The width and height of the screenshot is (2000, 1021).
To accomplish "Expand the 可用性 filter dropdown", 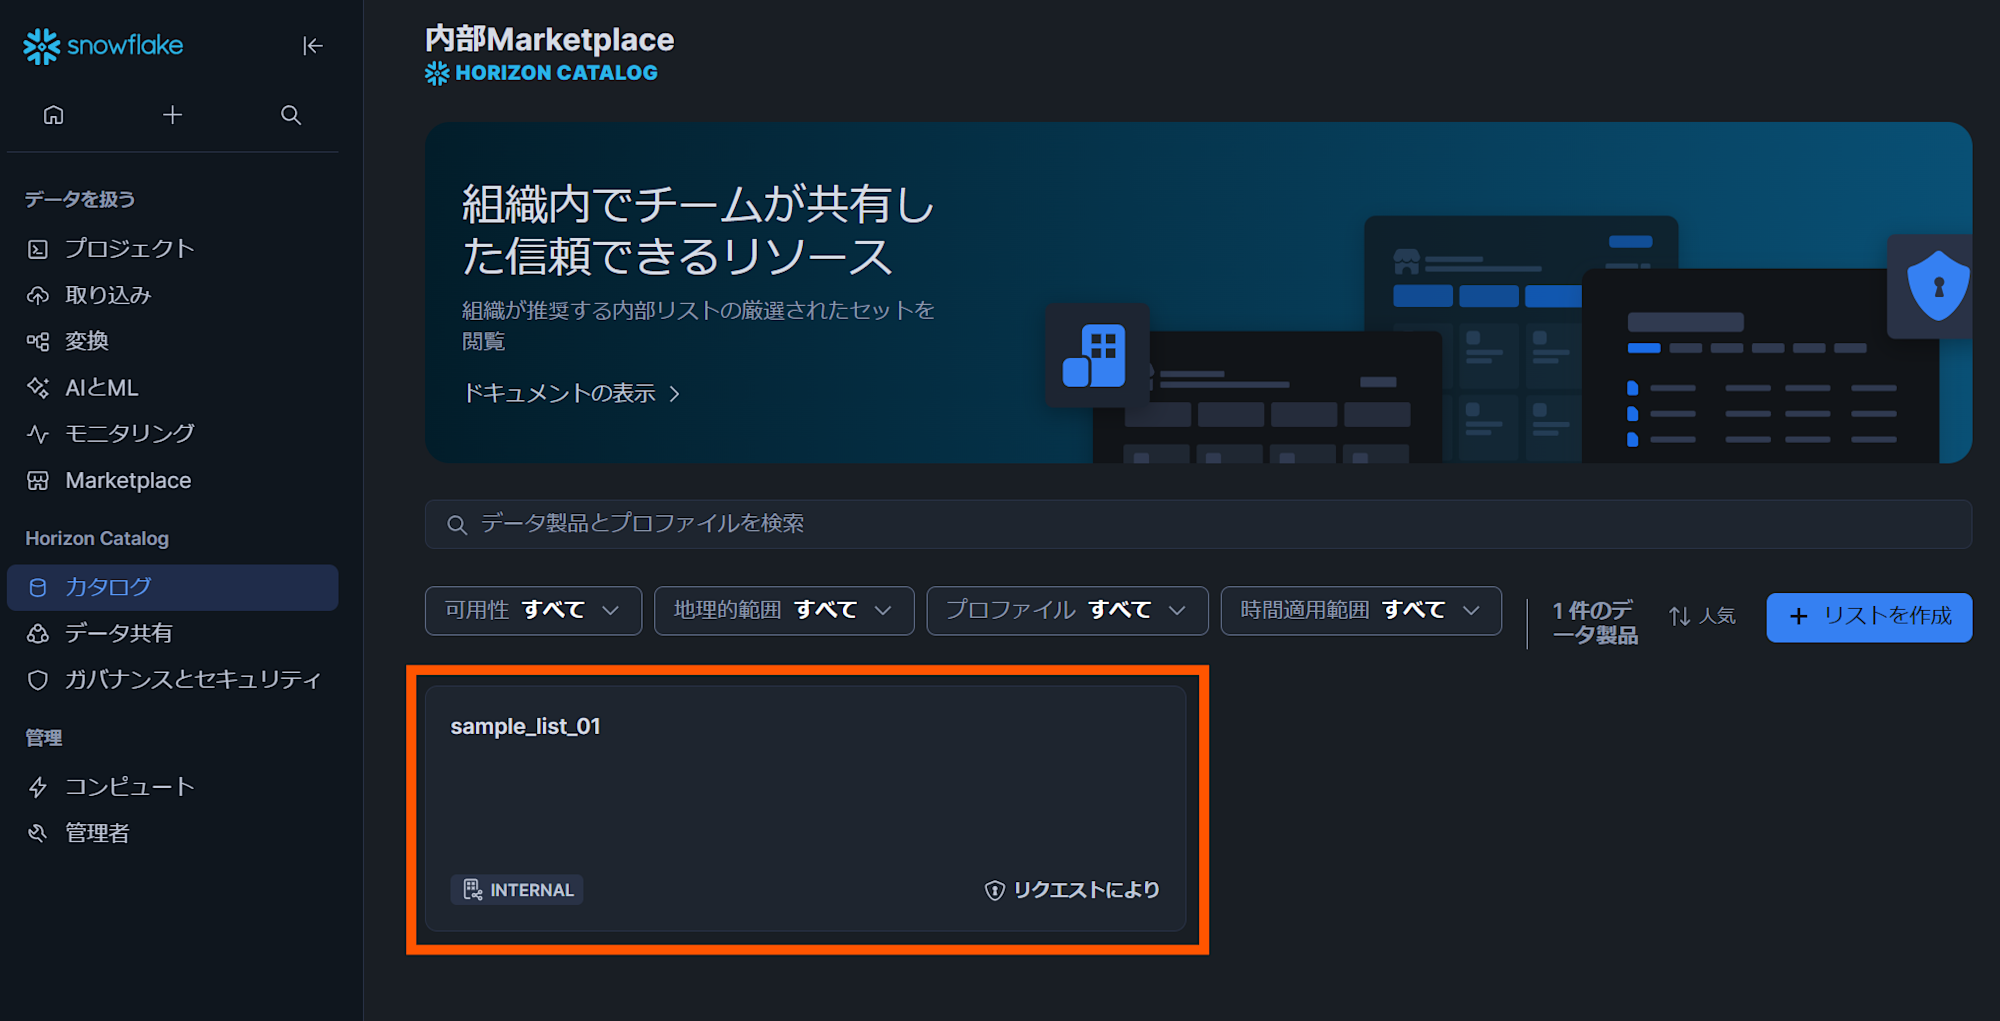I will point(533,610).
